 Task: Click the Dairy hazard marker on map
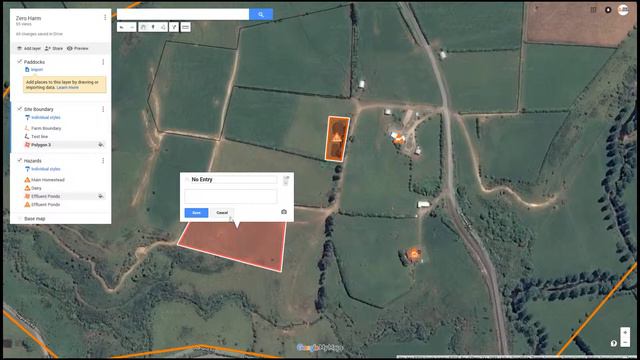399,139
